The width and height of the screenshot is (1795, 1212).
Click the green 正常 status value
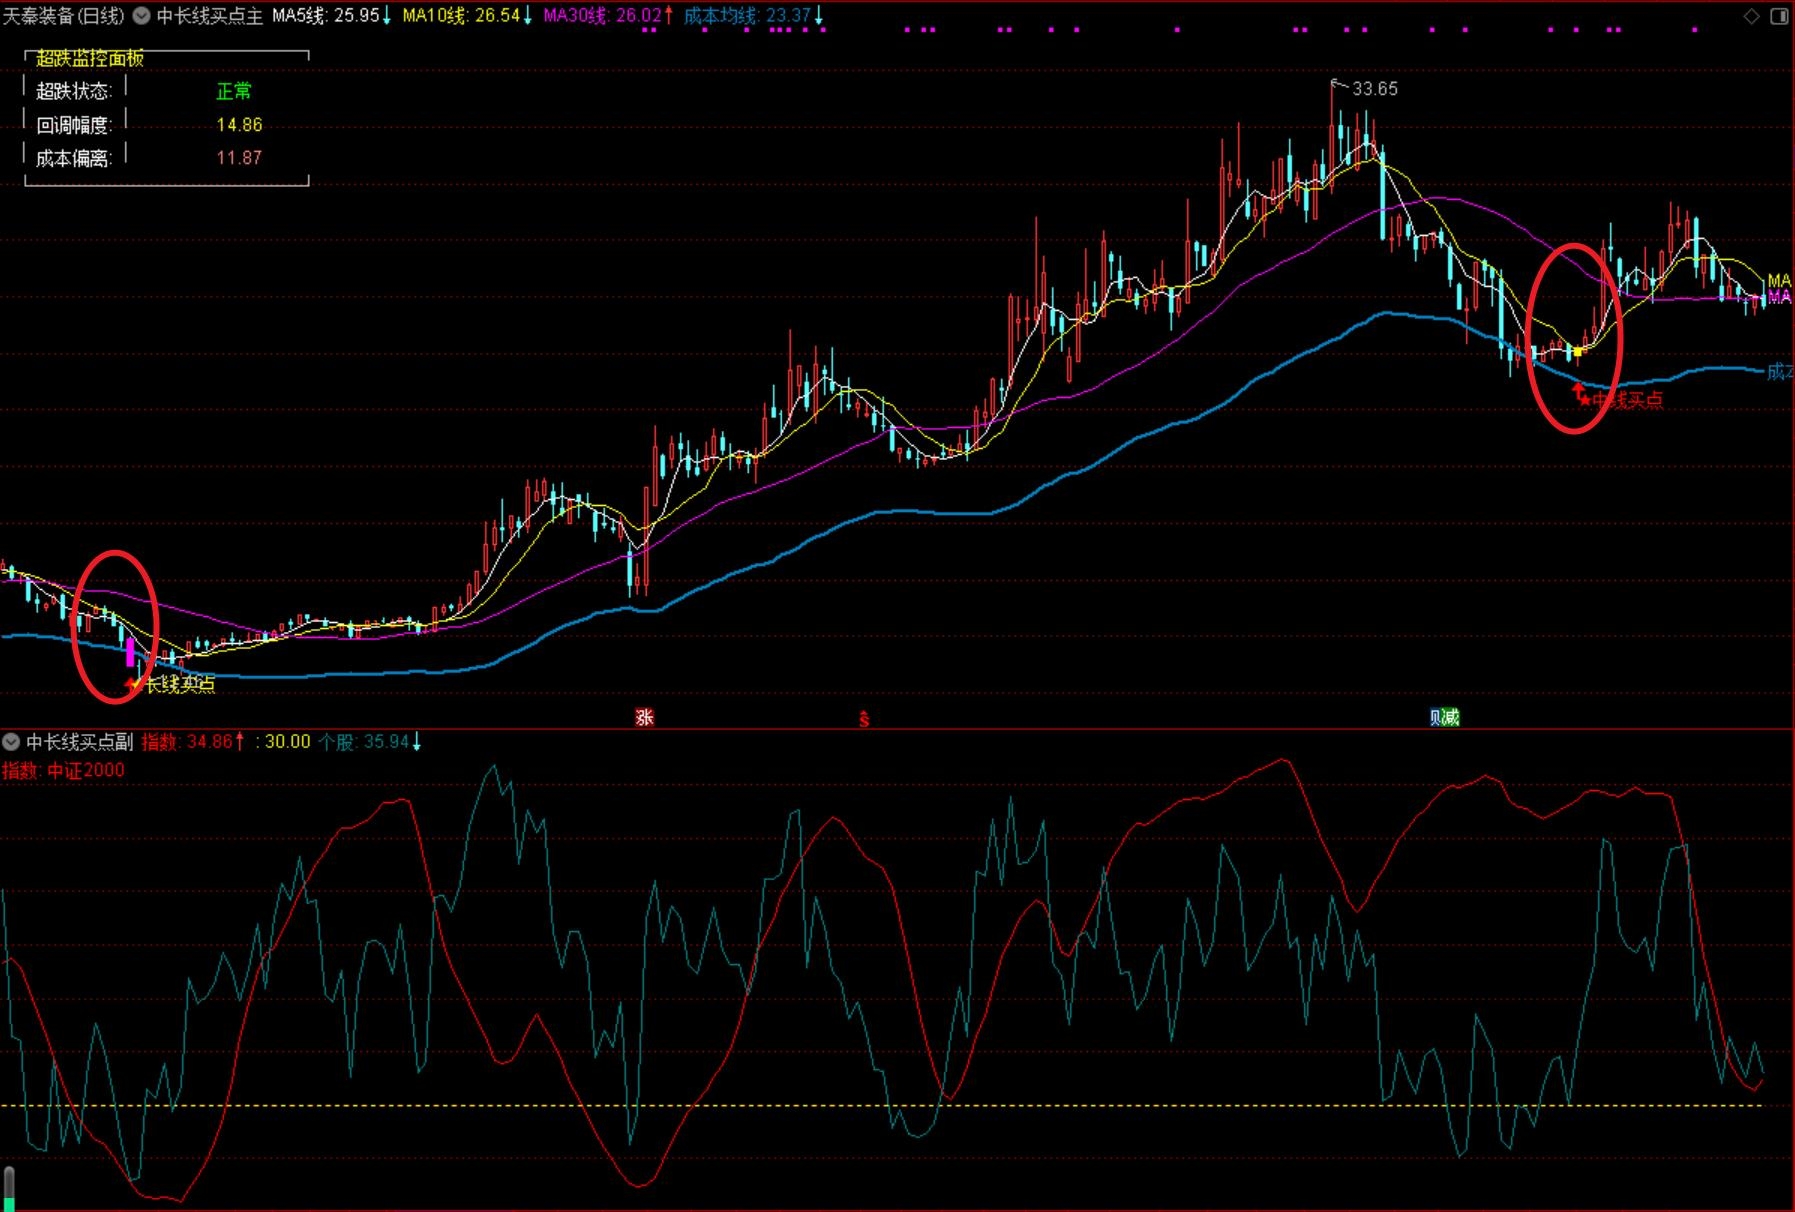(x=234, y=91)
